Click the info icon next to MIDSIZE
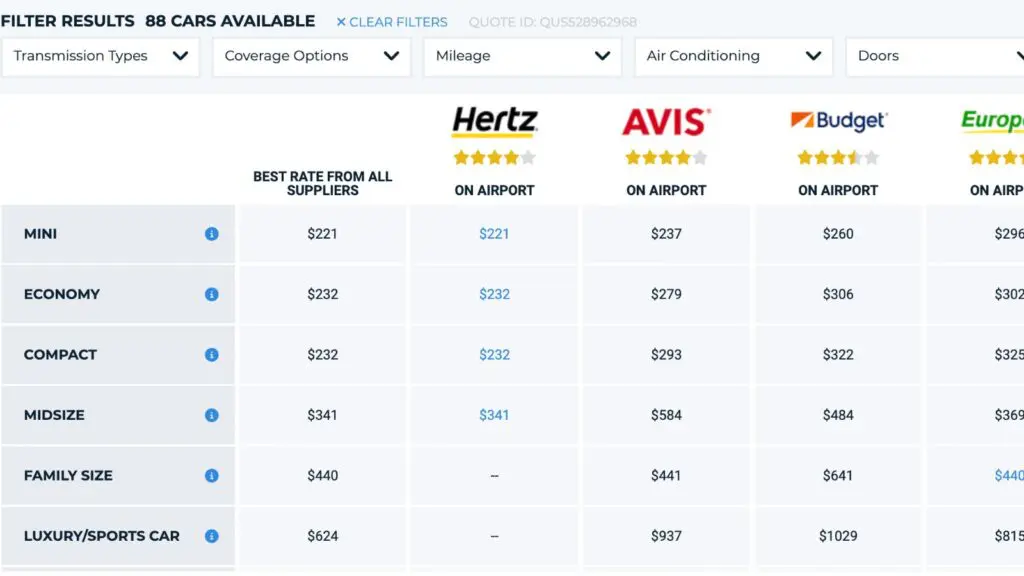This screenshot has width=1024, height=576. (x=210, y=415)
